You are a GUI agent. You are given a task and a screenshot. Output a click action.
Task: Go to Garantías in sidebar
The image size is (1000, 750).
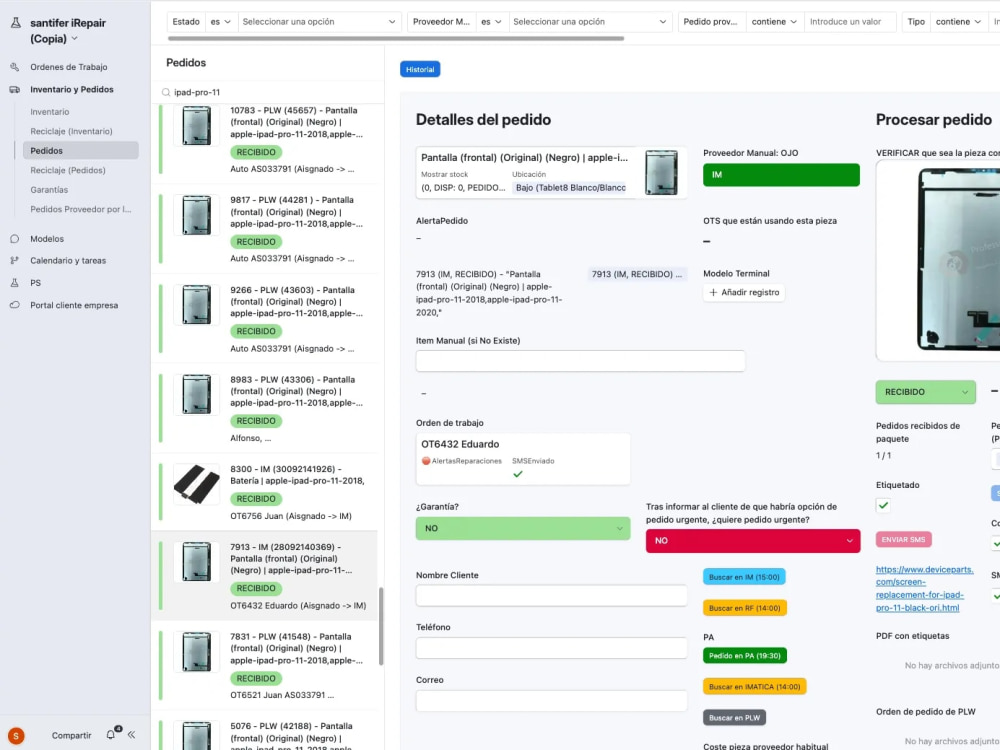tap(49, 190)
